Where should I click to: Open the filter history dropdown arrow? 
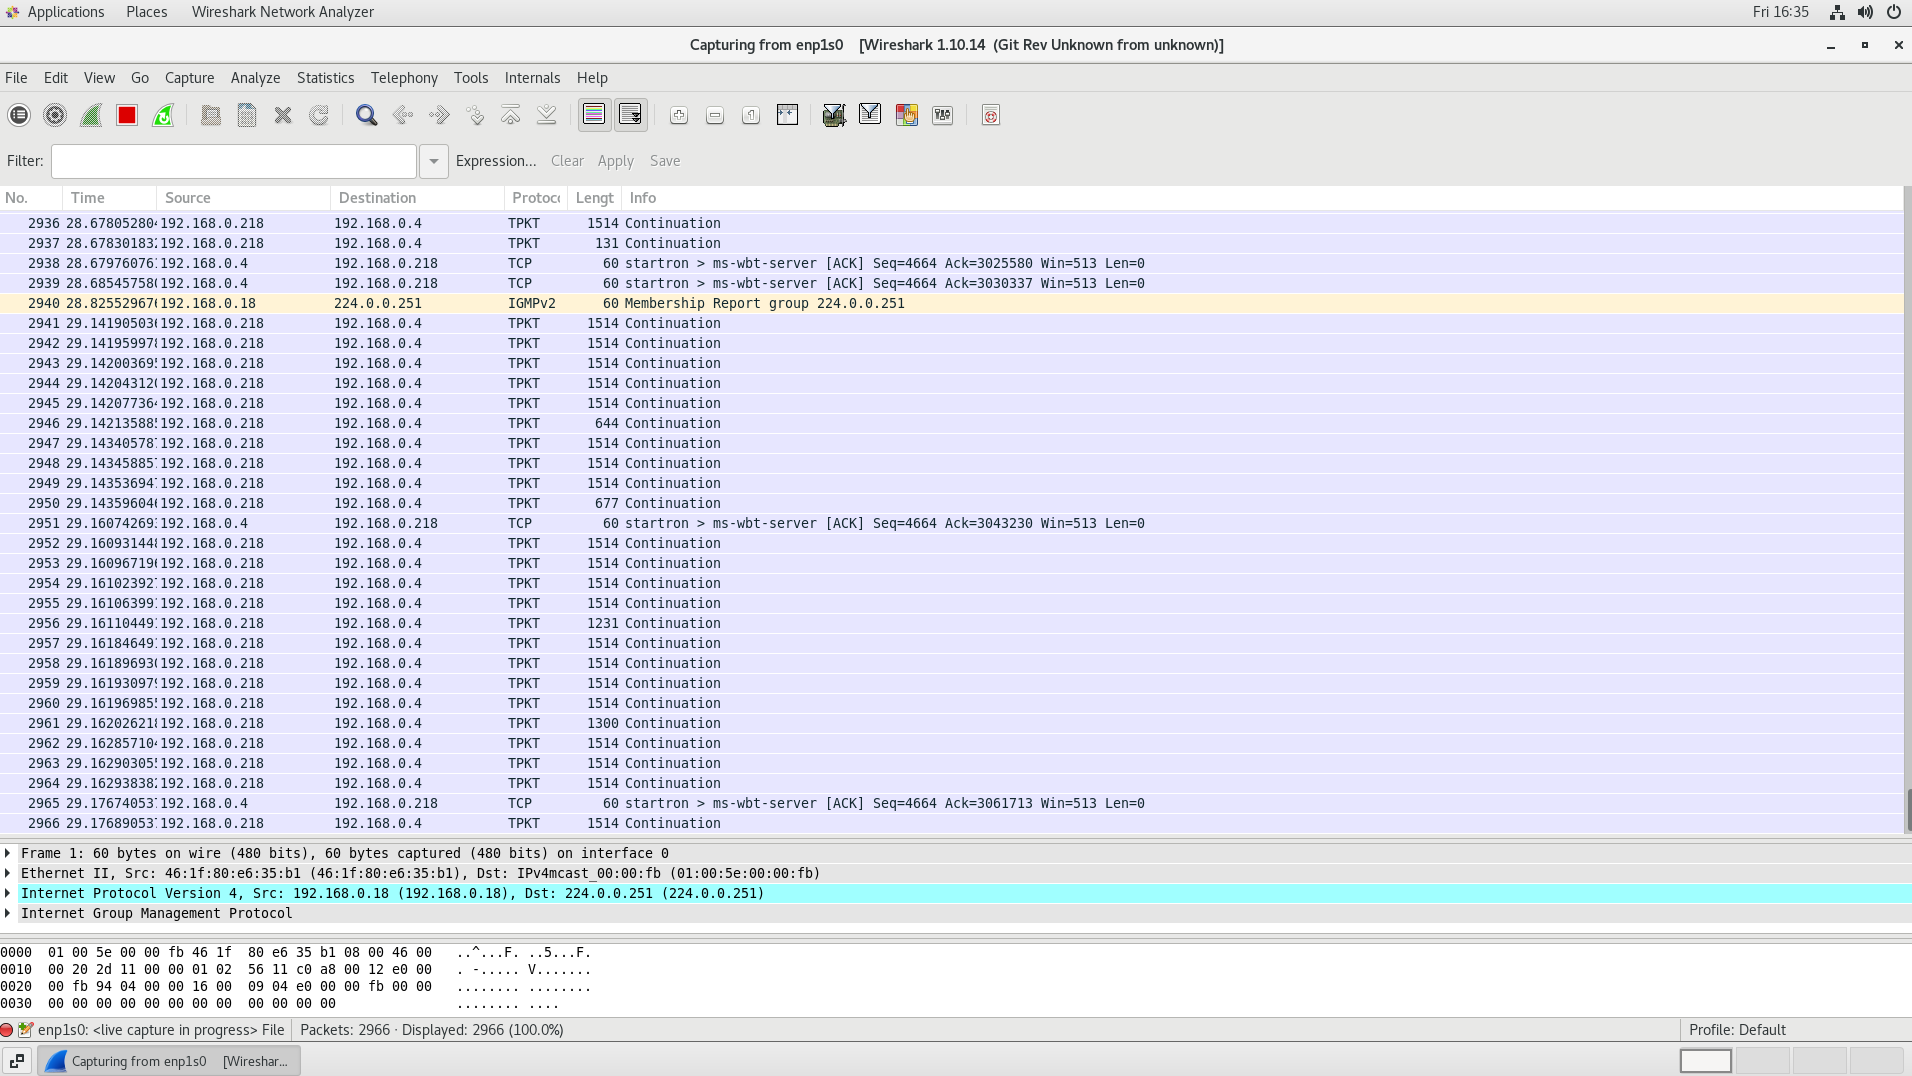tap(434, 161)
